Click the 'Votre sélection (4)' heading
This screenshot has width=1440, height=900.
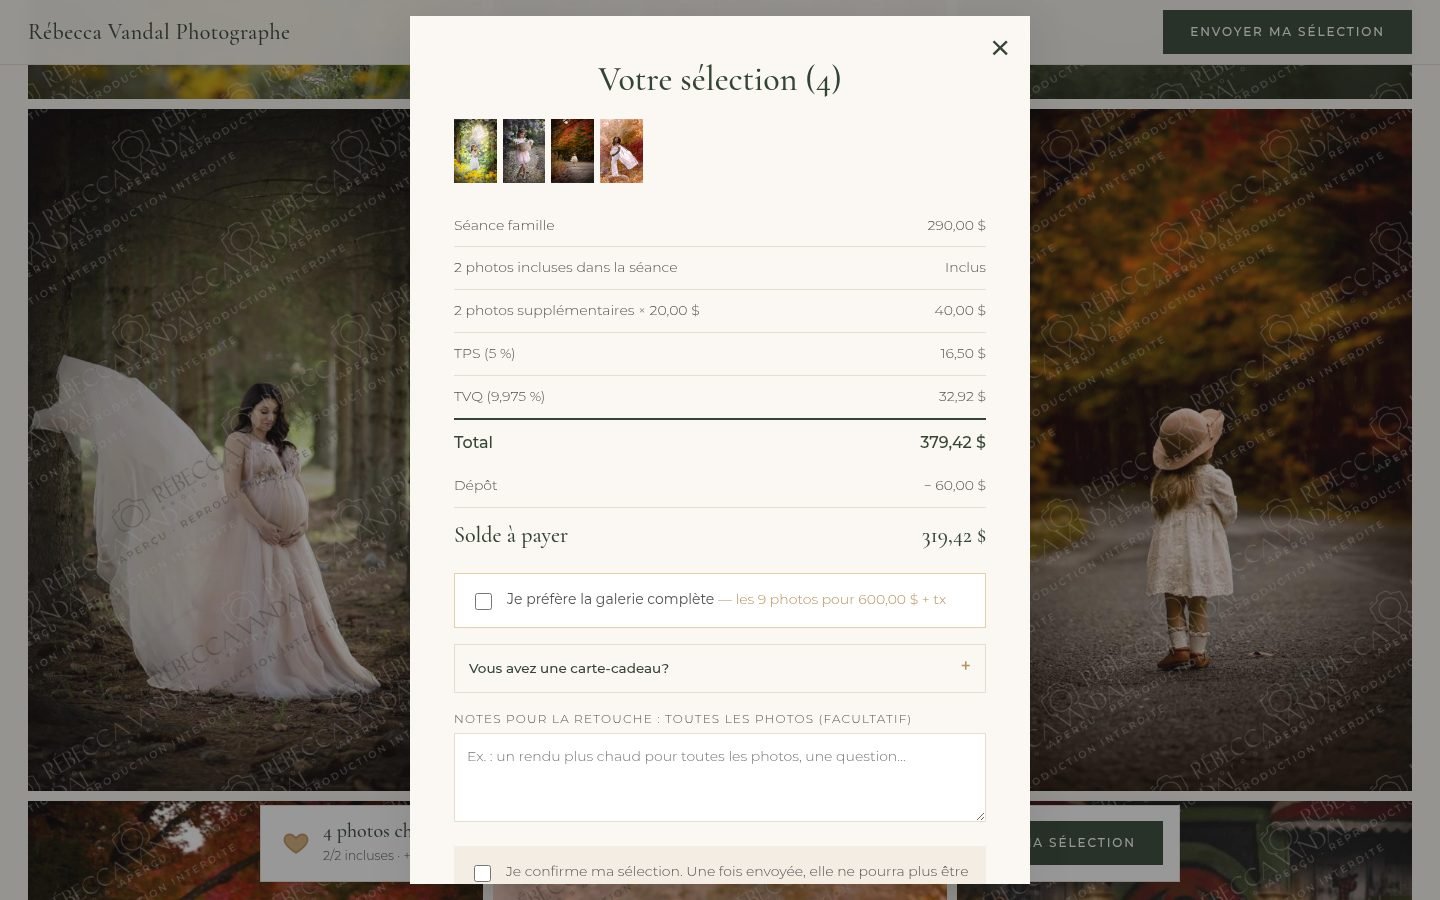coord(720,80)
